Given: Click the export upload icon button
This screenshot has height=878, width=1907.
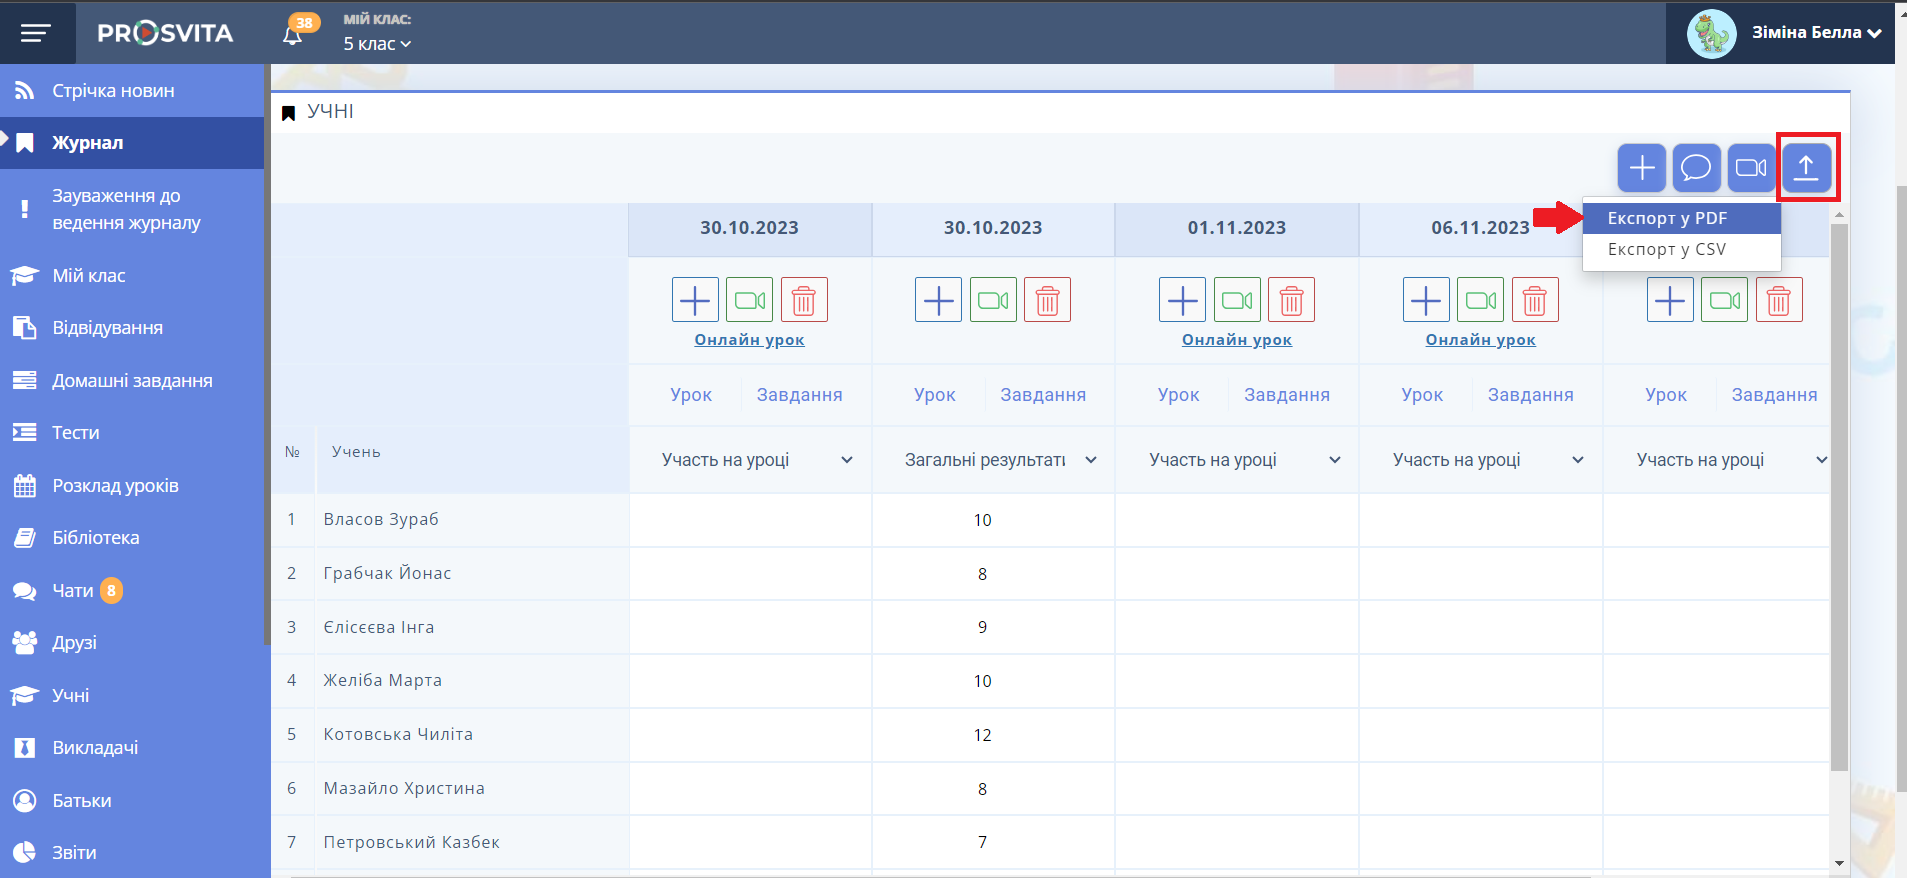Looking at the screenshot, I should point(1806,167).
